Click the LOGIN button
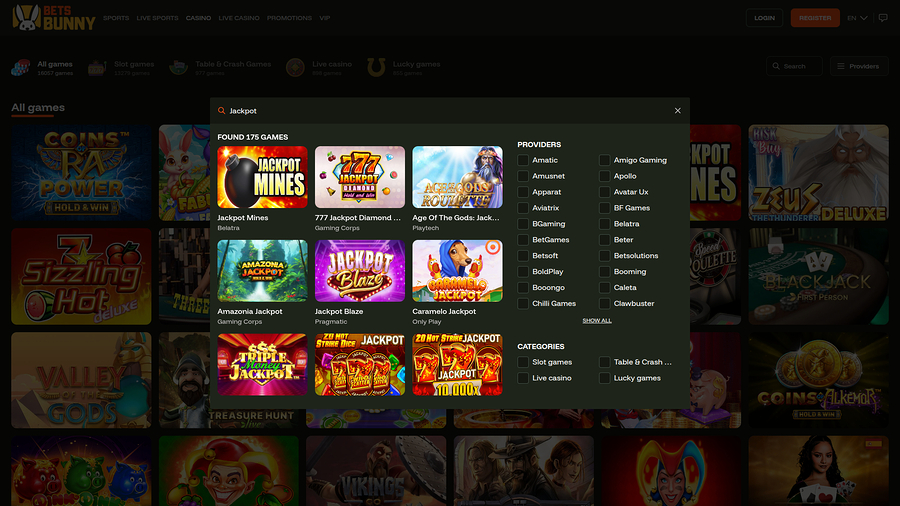 [x=764, y=18]
